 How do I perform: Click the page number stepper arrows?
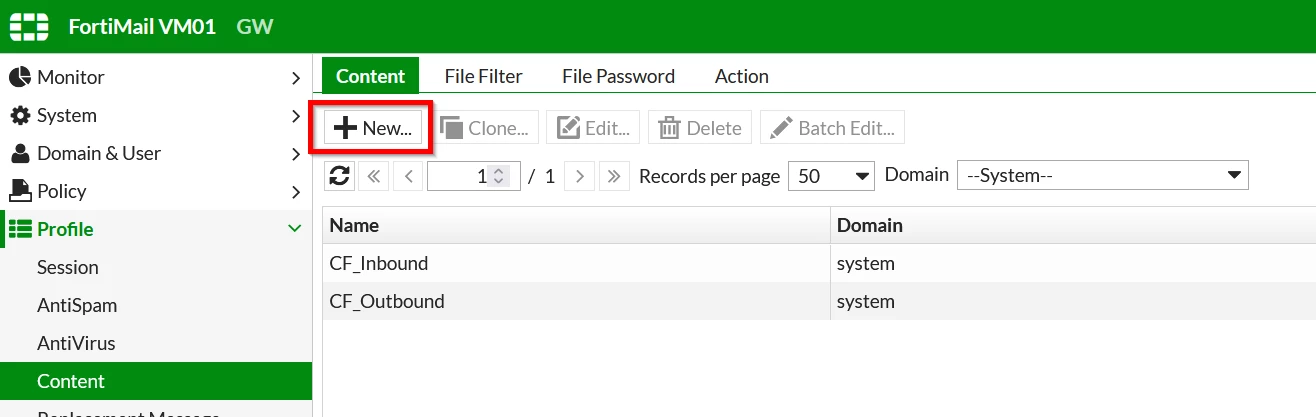[x=500, y=176]
